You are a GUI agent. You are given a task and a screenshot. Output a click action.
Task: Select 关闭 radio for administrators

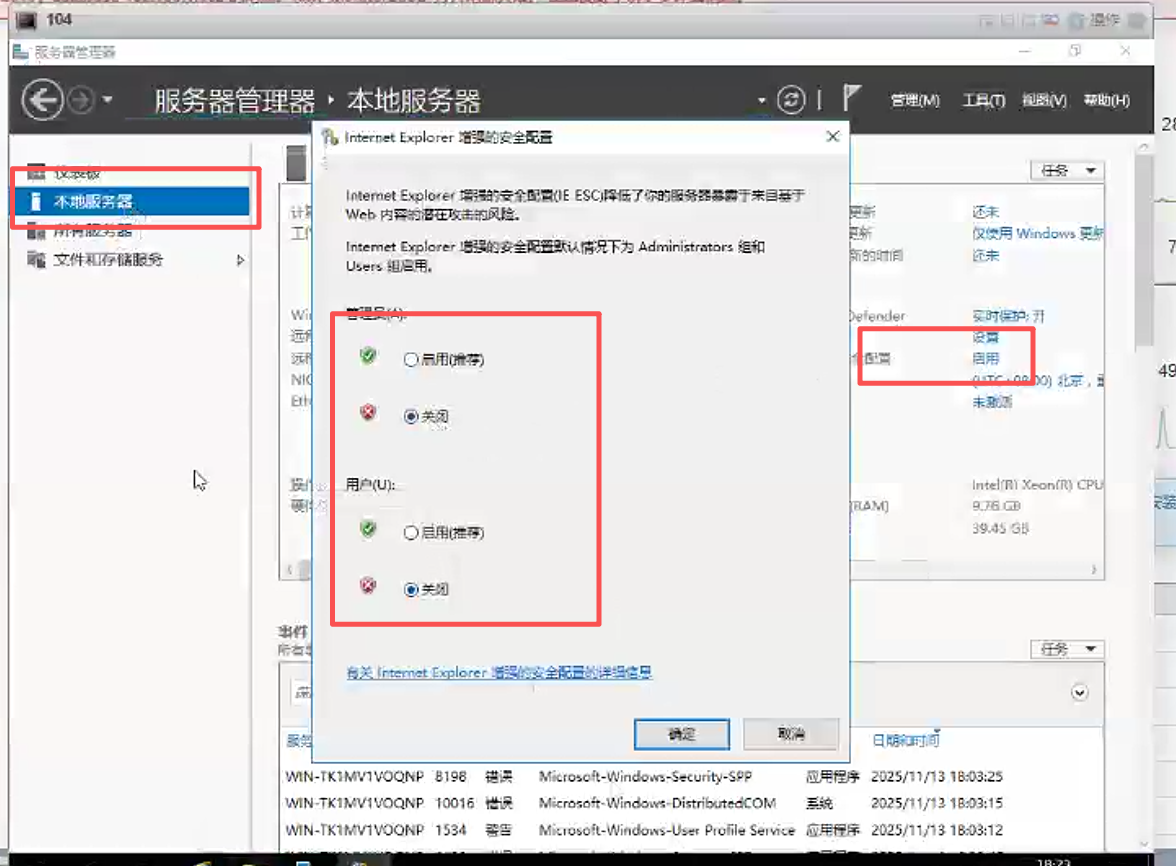pos(411,417)
